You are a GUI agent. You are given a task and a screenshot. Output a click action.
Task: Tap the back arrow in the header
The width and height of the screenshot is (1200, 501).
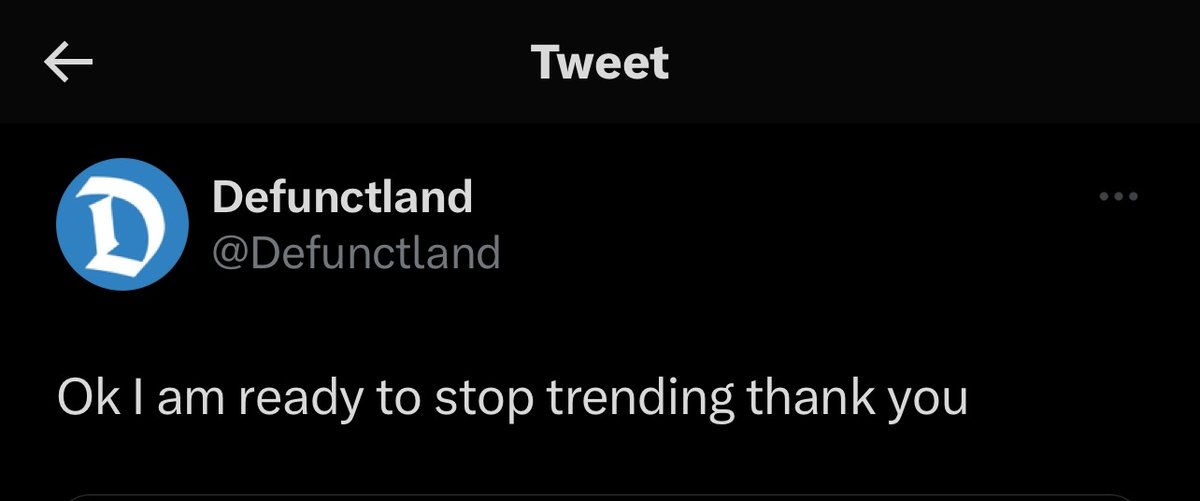click(68, 63)
